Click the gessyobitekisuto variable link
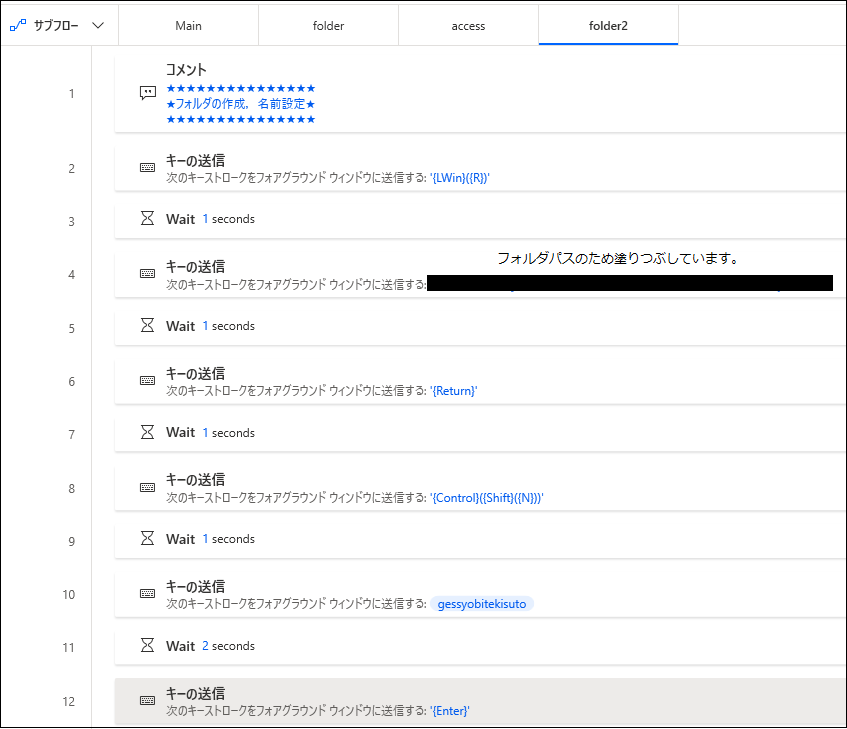Image resolution: width=847 pixels, height=729 pixels. pyautogui.click(x=482, y=603)
